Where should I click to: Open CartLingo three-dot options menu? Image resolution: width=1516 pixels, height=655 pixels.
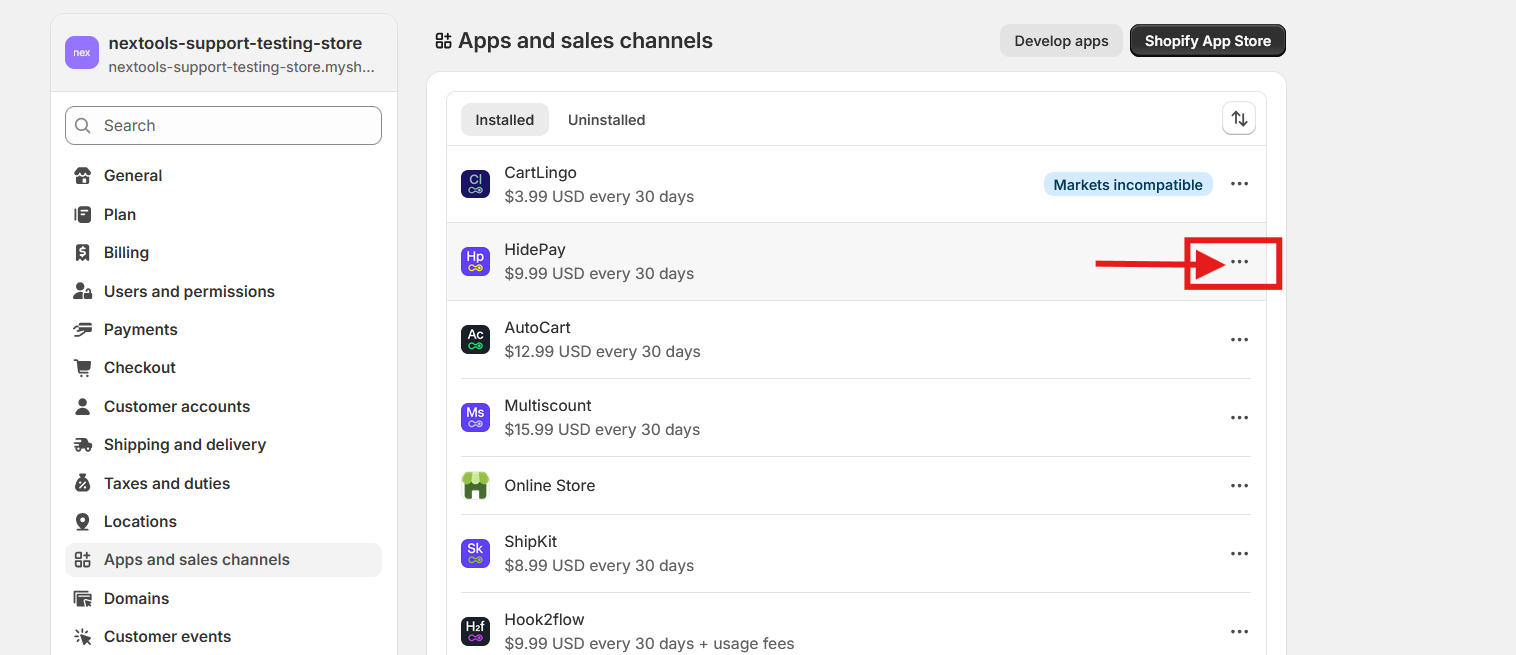pyautogui.click(x=1239, y=184)
